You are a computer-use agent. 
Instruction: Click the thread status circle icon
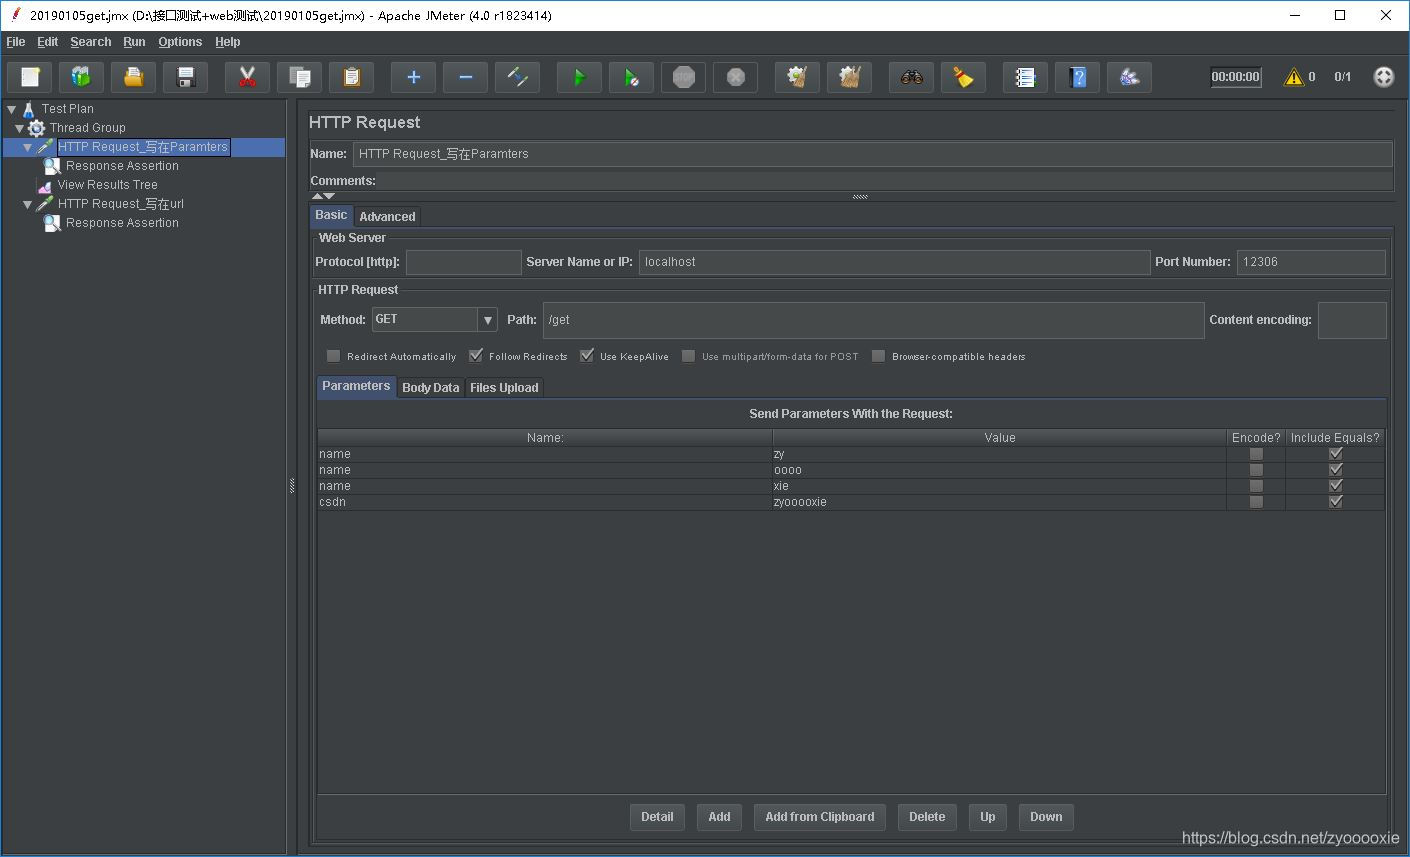[1384, 77]
